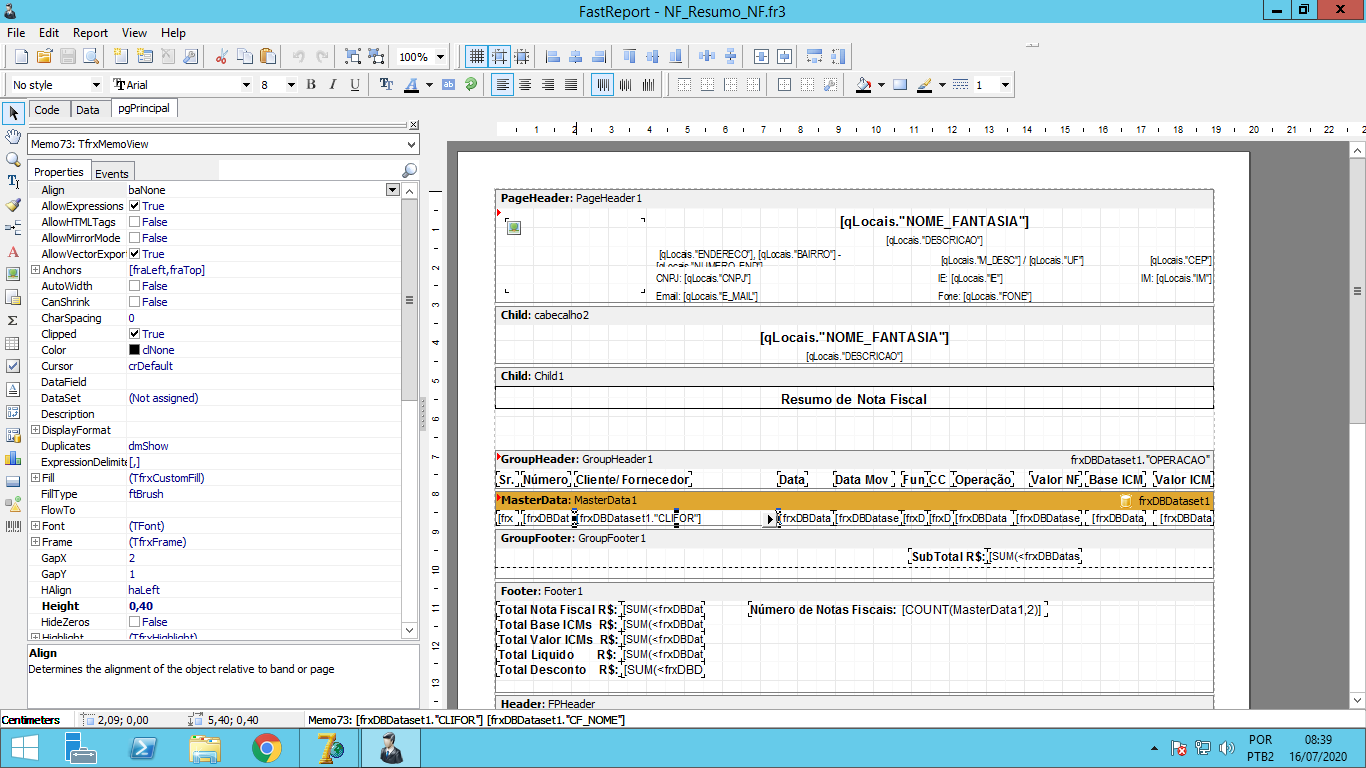
Task: Switch to the Events tab in inspector
Action: point(112,173)
